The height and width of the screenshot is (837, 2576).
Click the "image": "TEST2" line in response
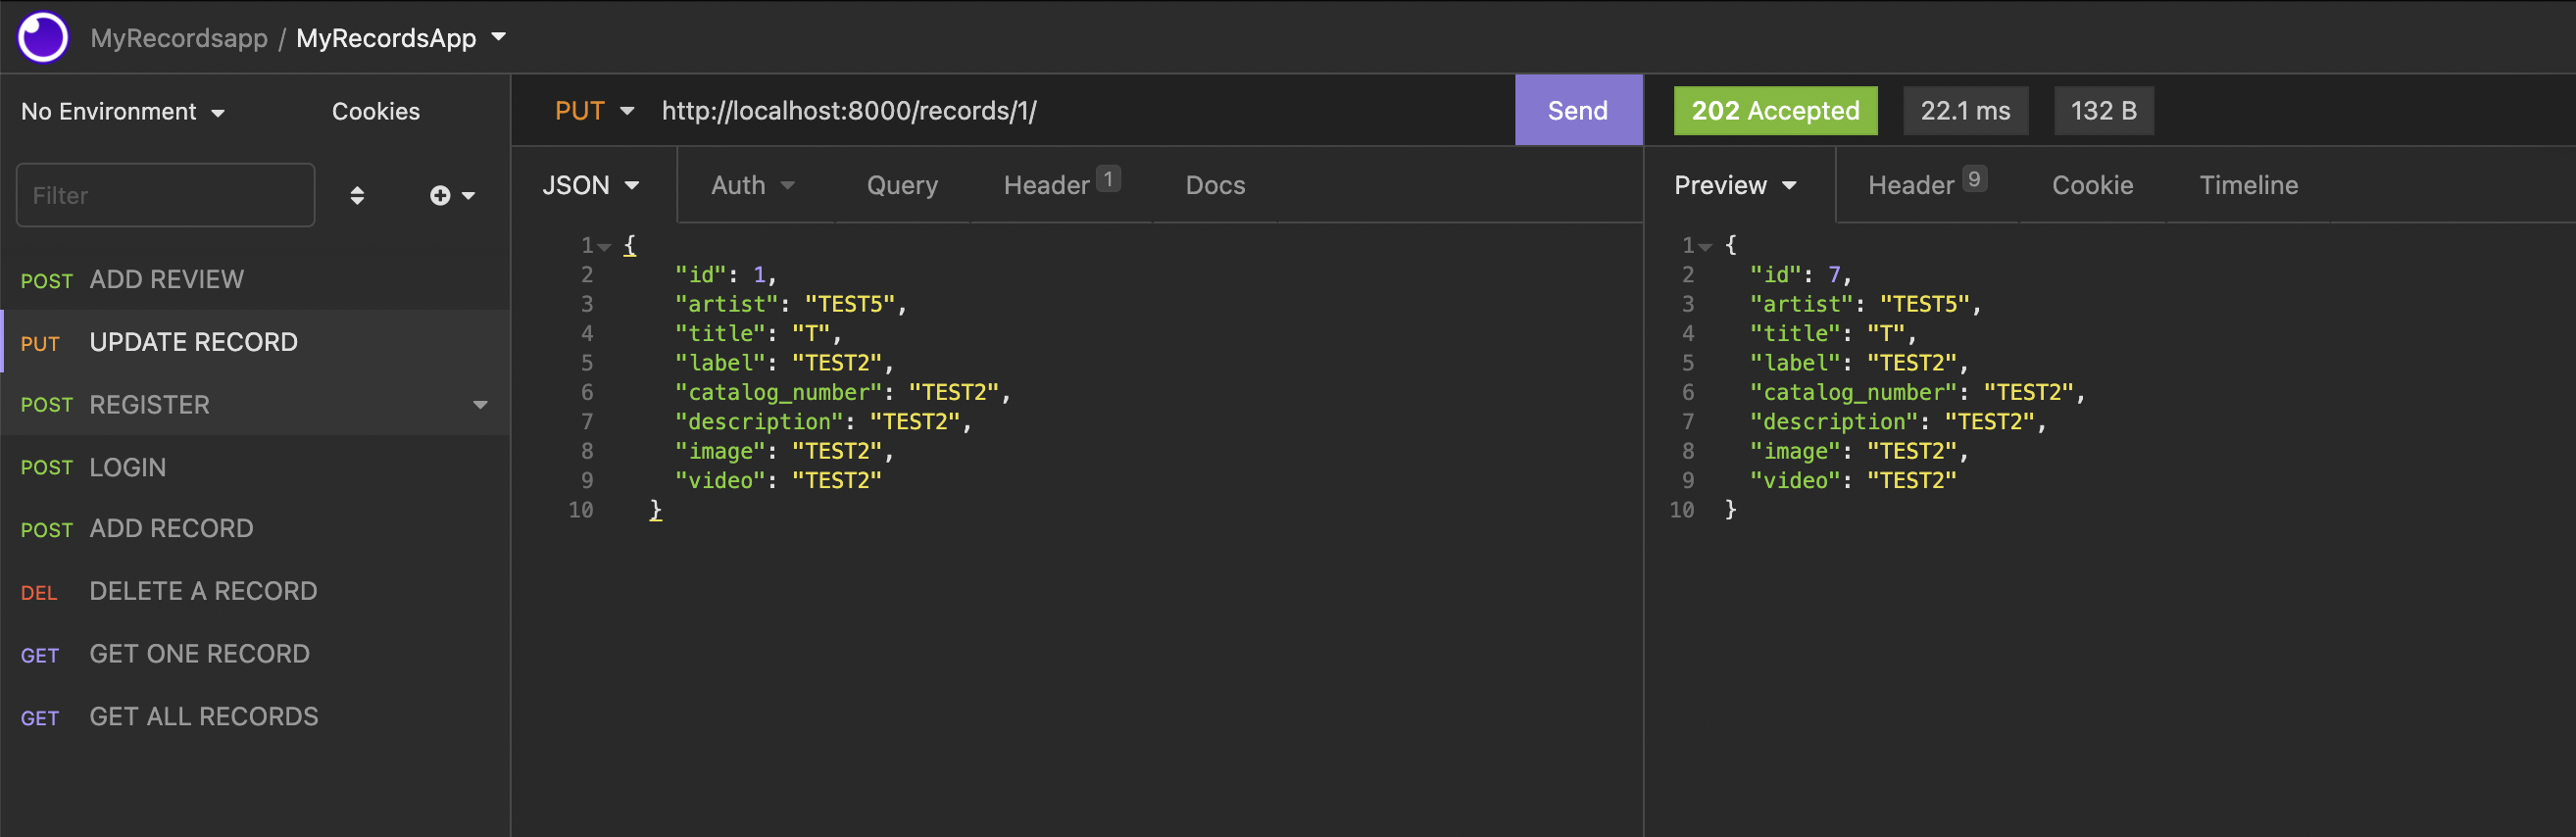pos(1859,452)
